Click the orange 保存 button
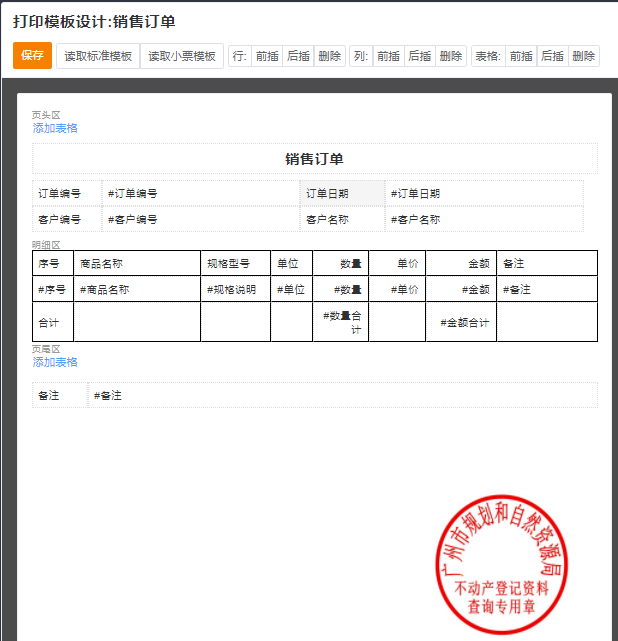Viewport: 618px width, 641px height. [32, 56]
